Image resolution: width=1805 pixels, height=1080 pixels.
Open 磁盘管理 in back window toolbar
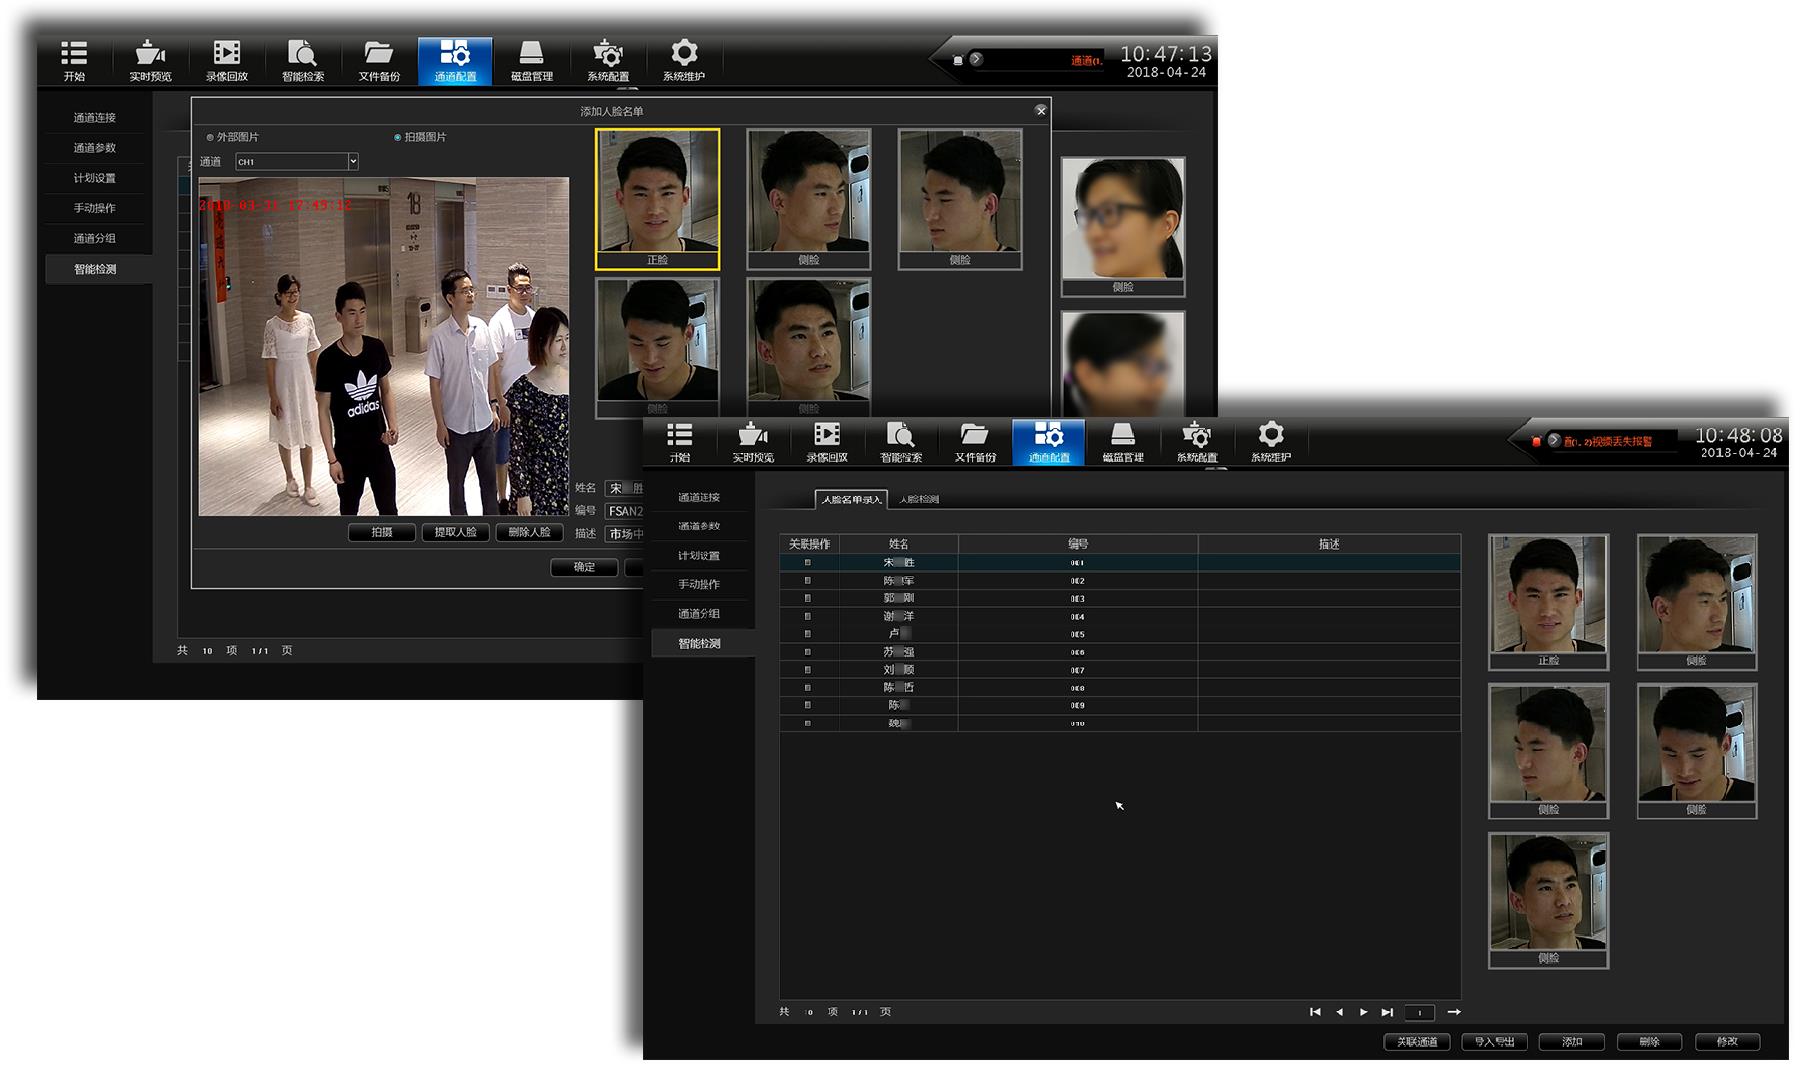(532, 61)
